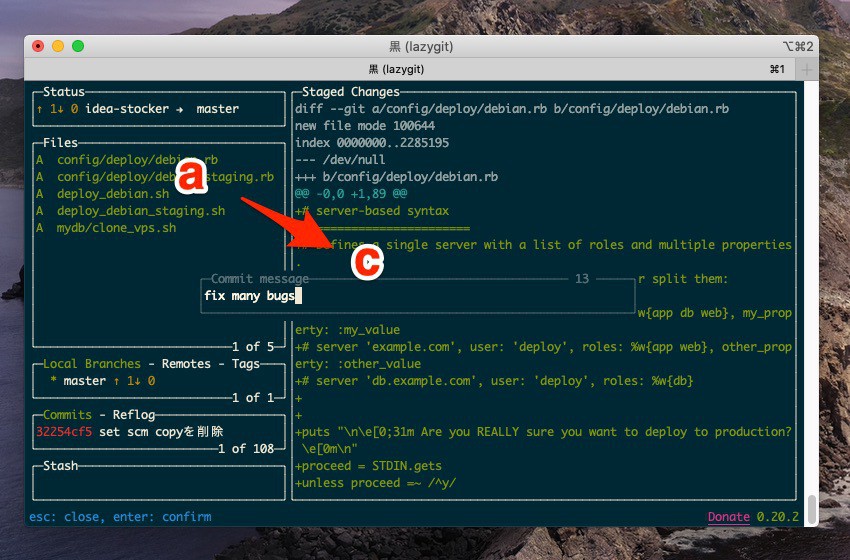Click the Staged Changes panel title
This screenshot has width=850, height=560.
pyautogui.click(x=351, y=92)
